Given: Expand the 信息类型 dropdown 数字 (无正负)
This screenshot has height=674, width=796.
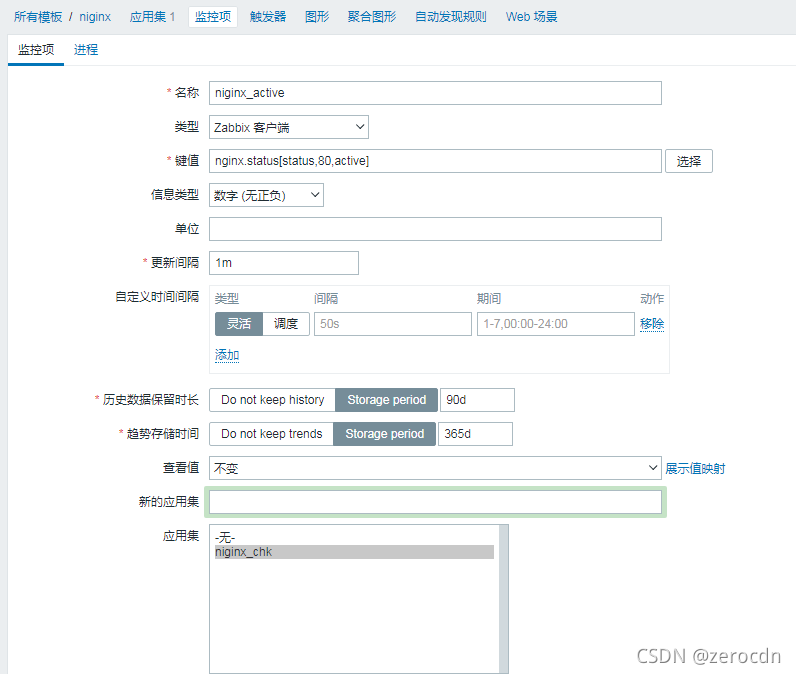Looking at the screenshot, I should 266,195.
